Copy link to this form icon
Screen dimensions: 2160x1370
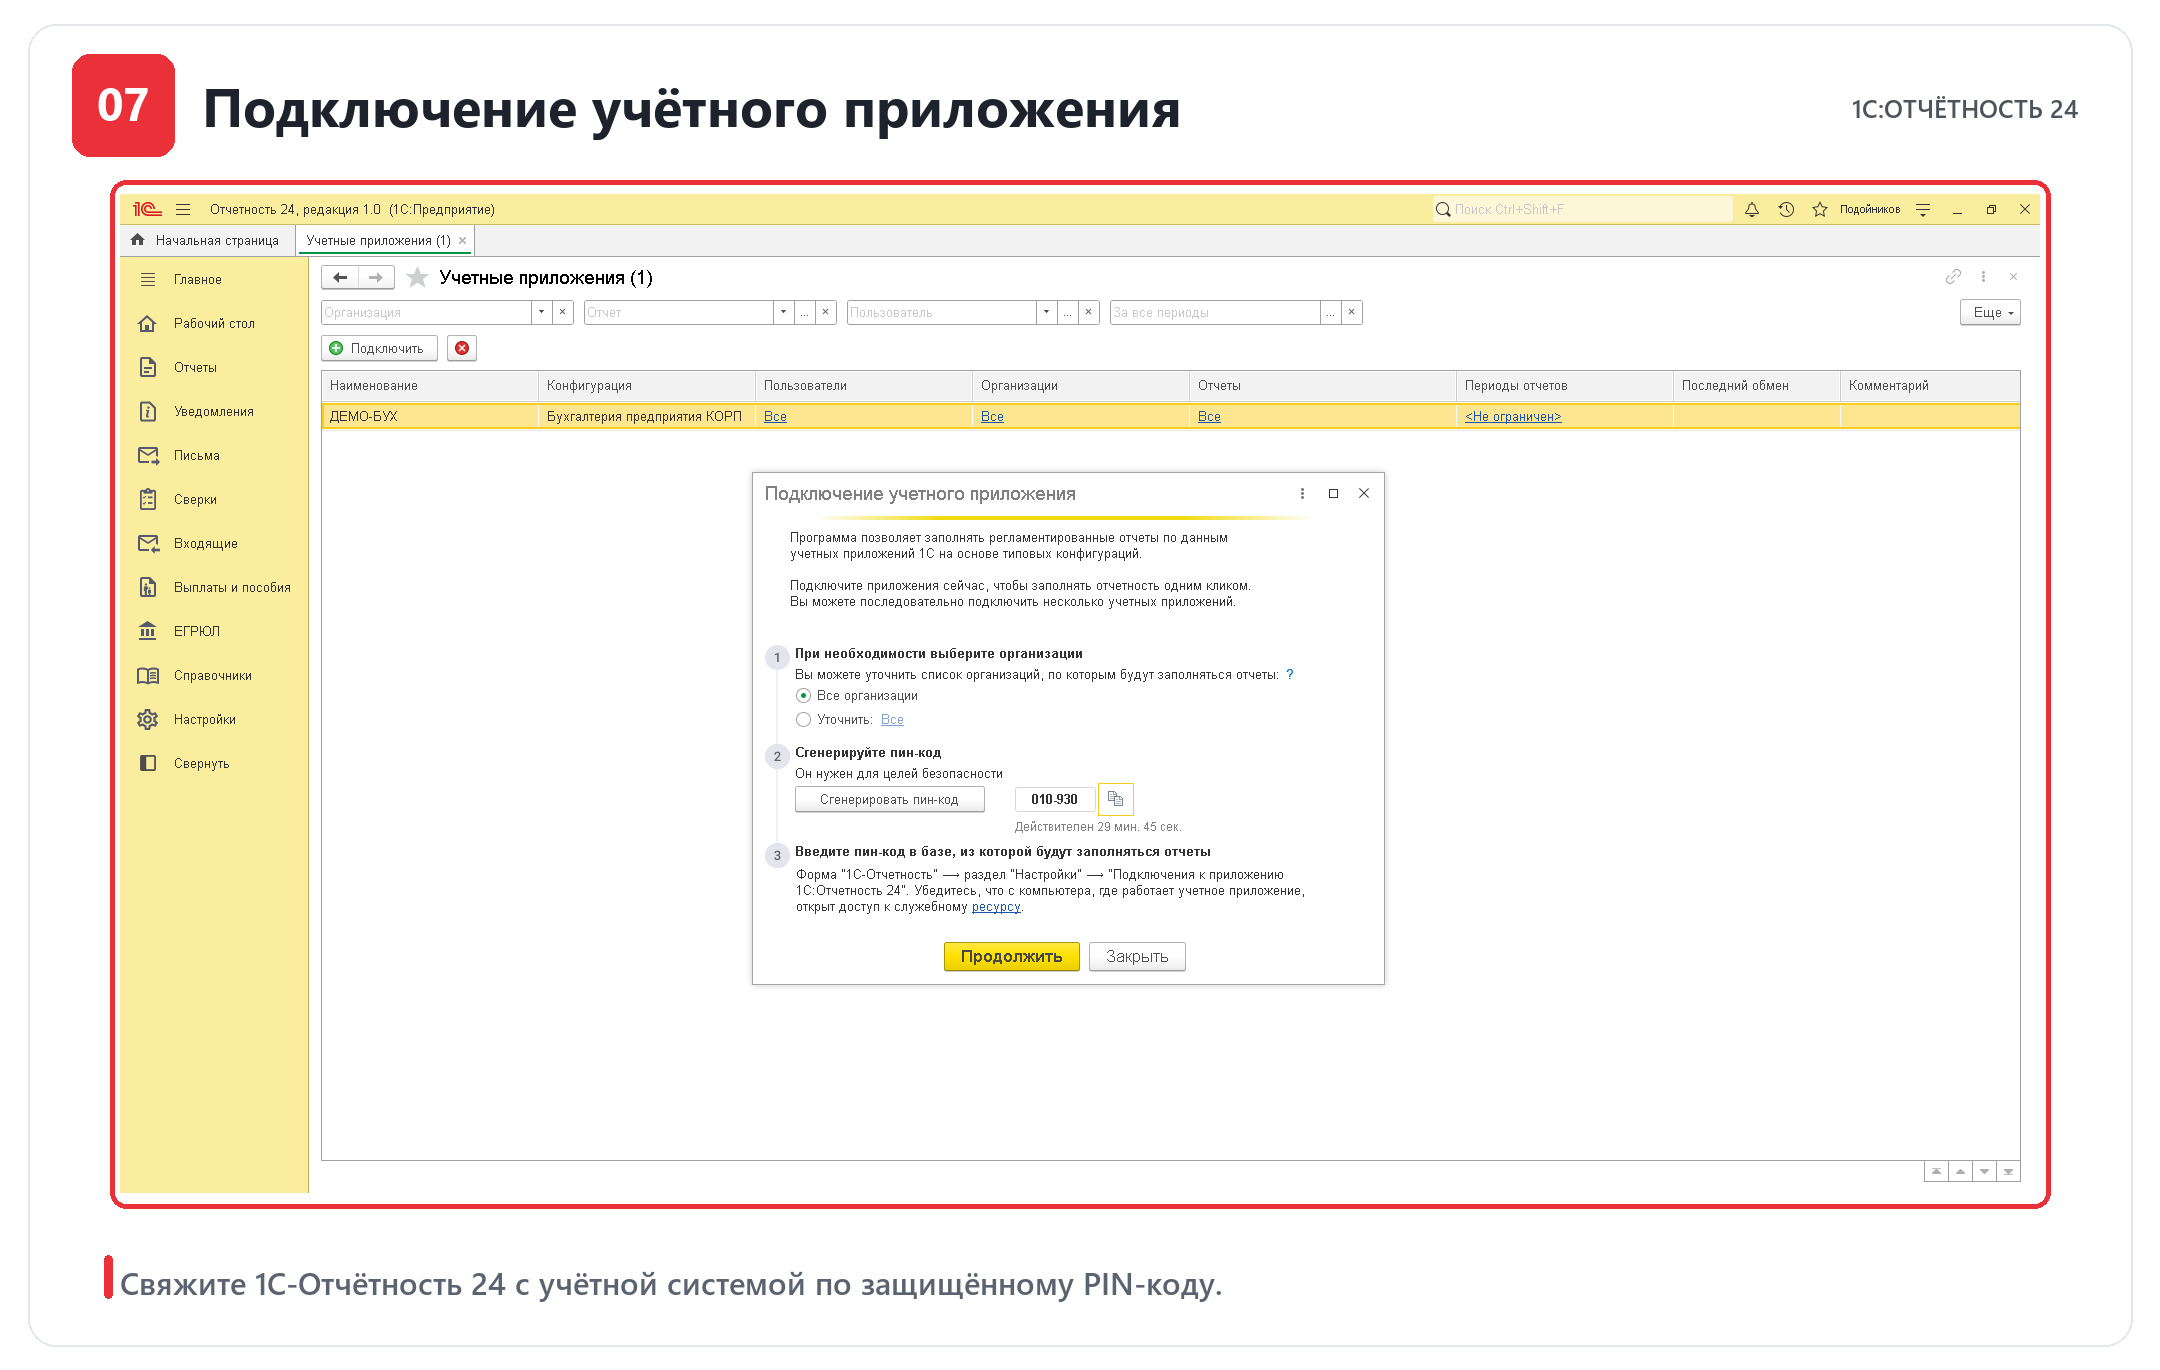click(1953, 276)
